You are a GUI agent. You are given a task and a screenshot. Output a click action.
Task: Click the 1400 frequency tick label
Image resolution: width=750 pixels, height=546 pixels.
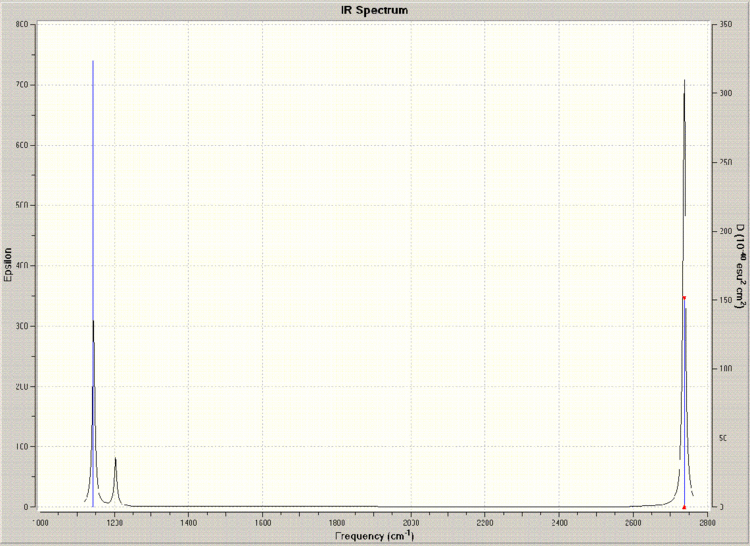point(188,523)
